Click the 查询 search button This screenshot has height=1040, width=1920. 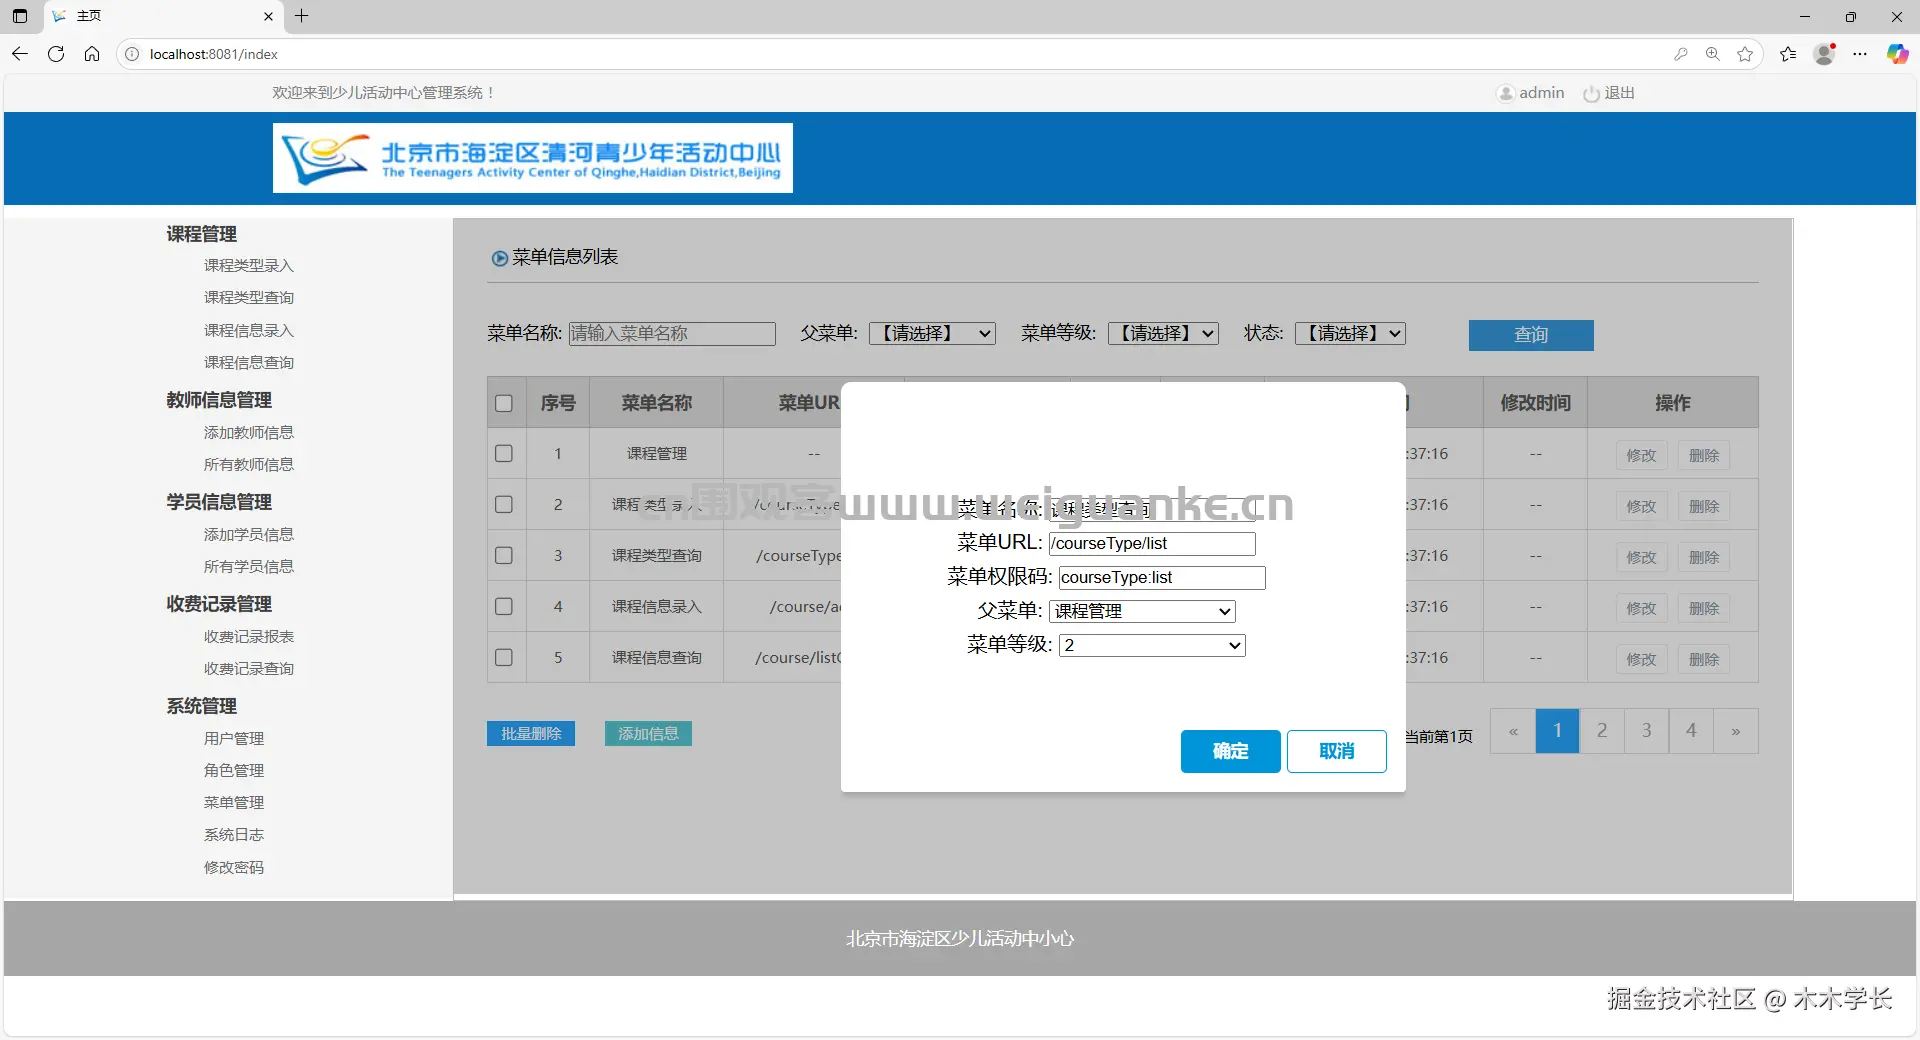point(1531,335)
